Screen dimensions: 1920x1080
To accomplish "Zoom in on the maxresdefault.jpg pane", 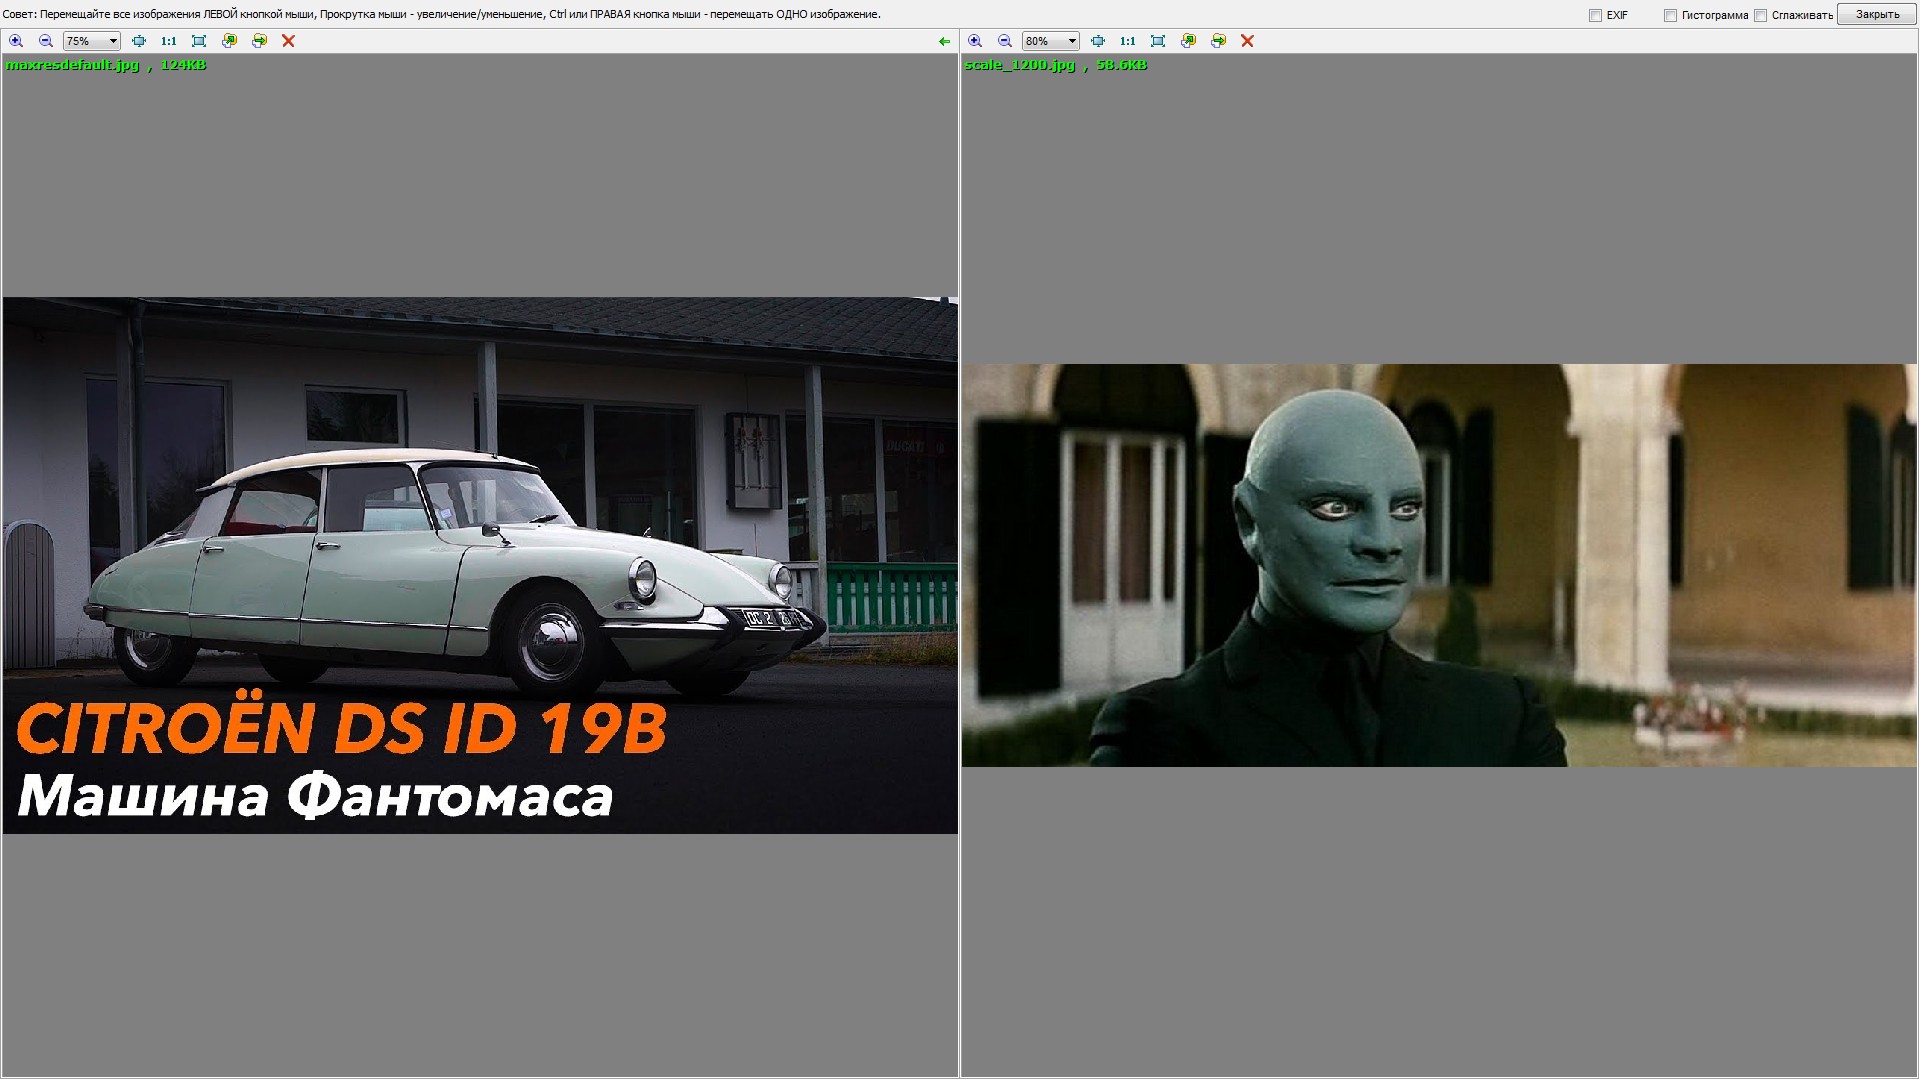I will (x=16, y=41).
